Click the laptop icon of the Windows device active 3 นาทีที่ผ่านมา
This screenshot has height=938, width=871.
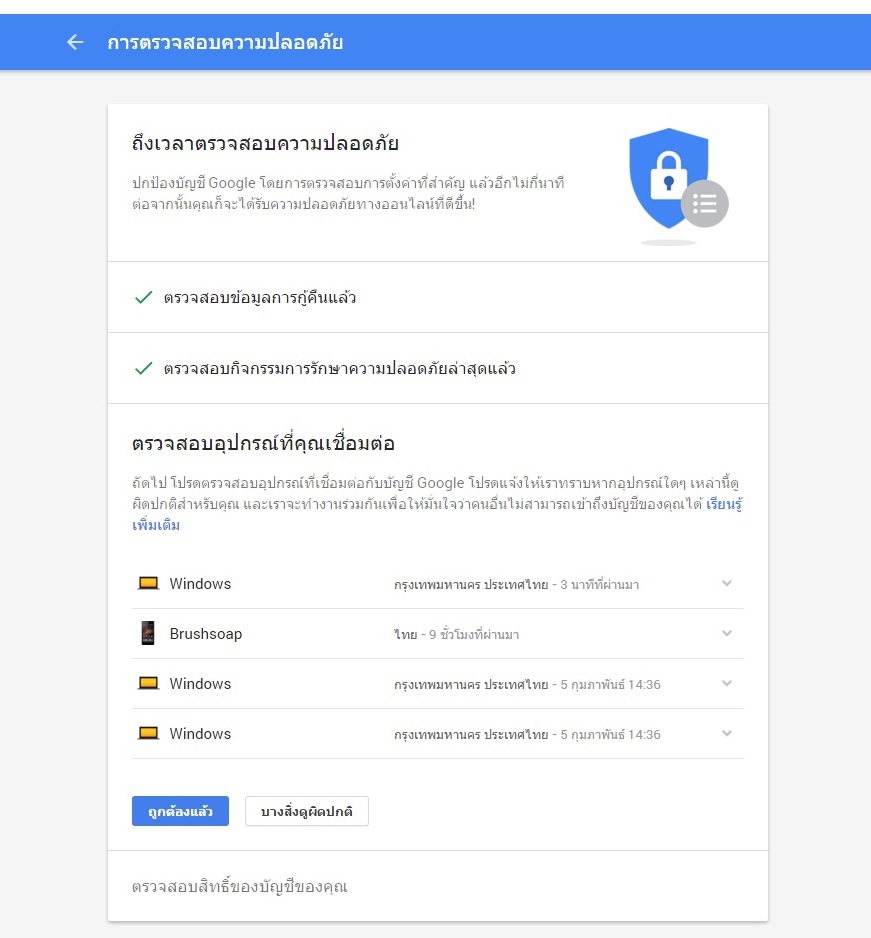pos(148,583)
